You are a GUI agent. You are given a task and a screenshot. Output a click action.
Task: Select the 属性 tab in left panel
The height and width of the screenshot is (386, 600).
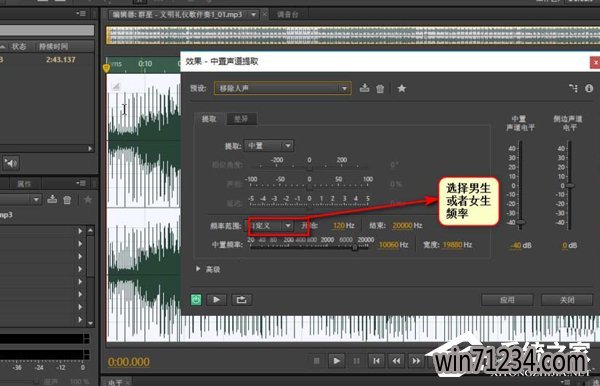coord(24,184)
